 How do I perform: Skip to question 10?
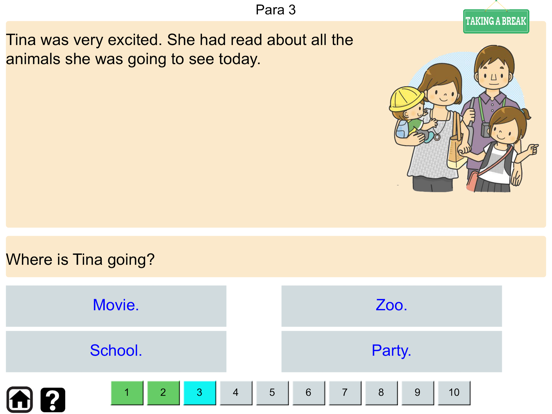[x=454, y=393]
